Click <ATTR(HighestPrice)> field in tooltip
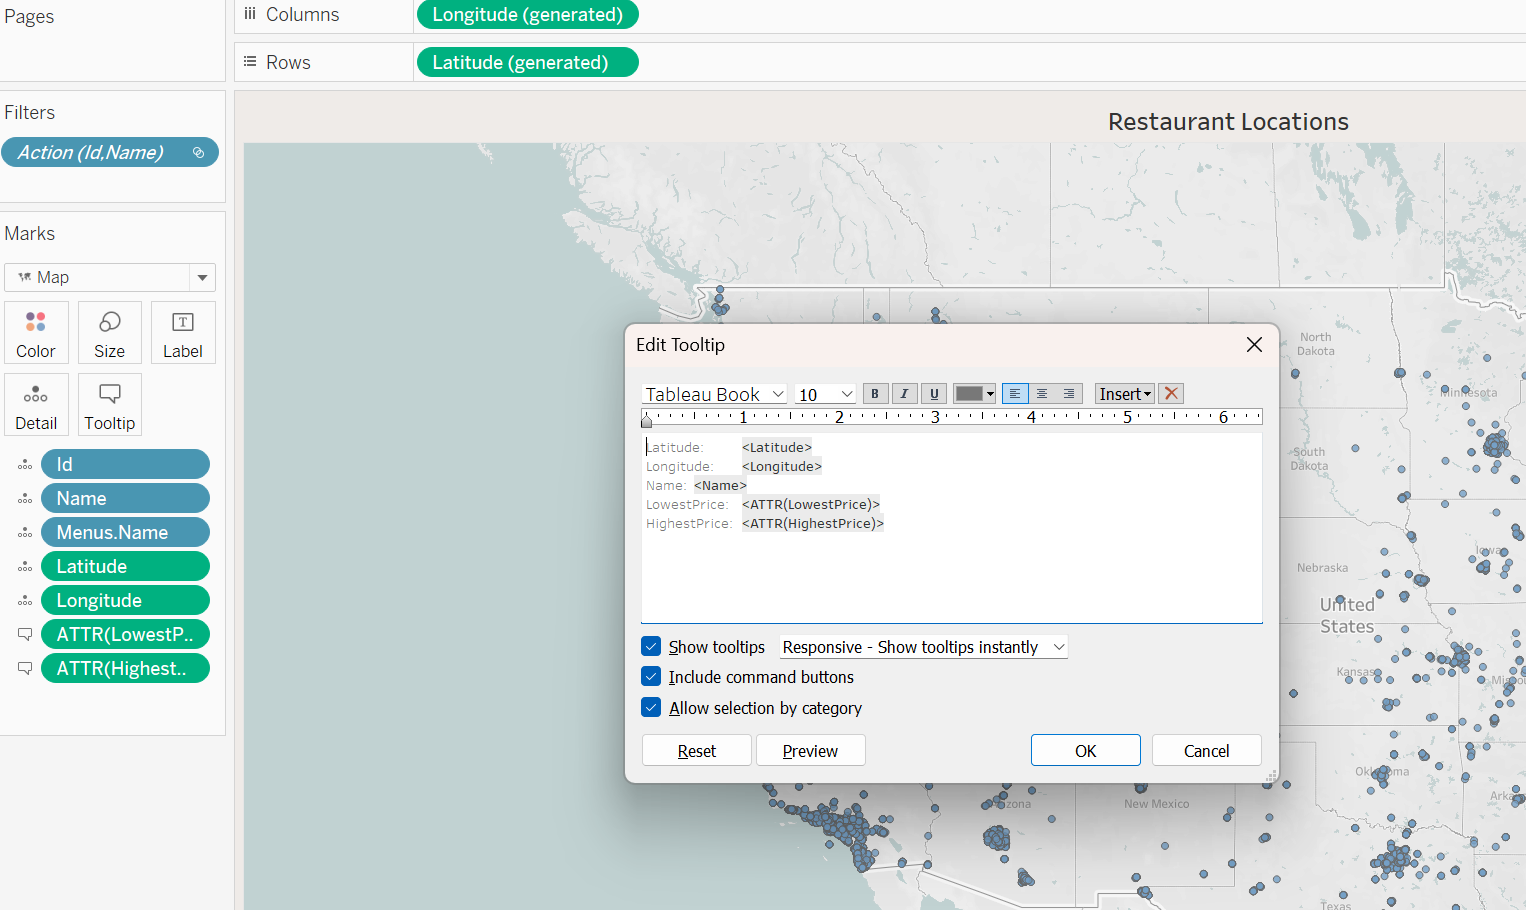Image resolution: width=1526 pixels, height=910 pixels. coord(813,524)
